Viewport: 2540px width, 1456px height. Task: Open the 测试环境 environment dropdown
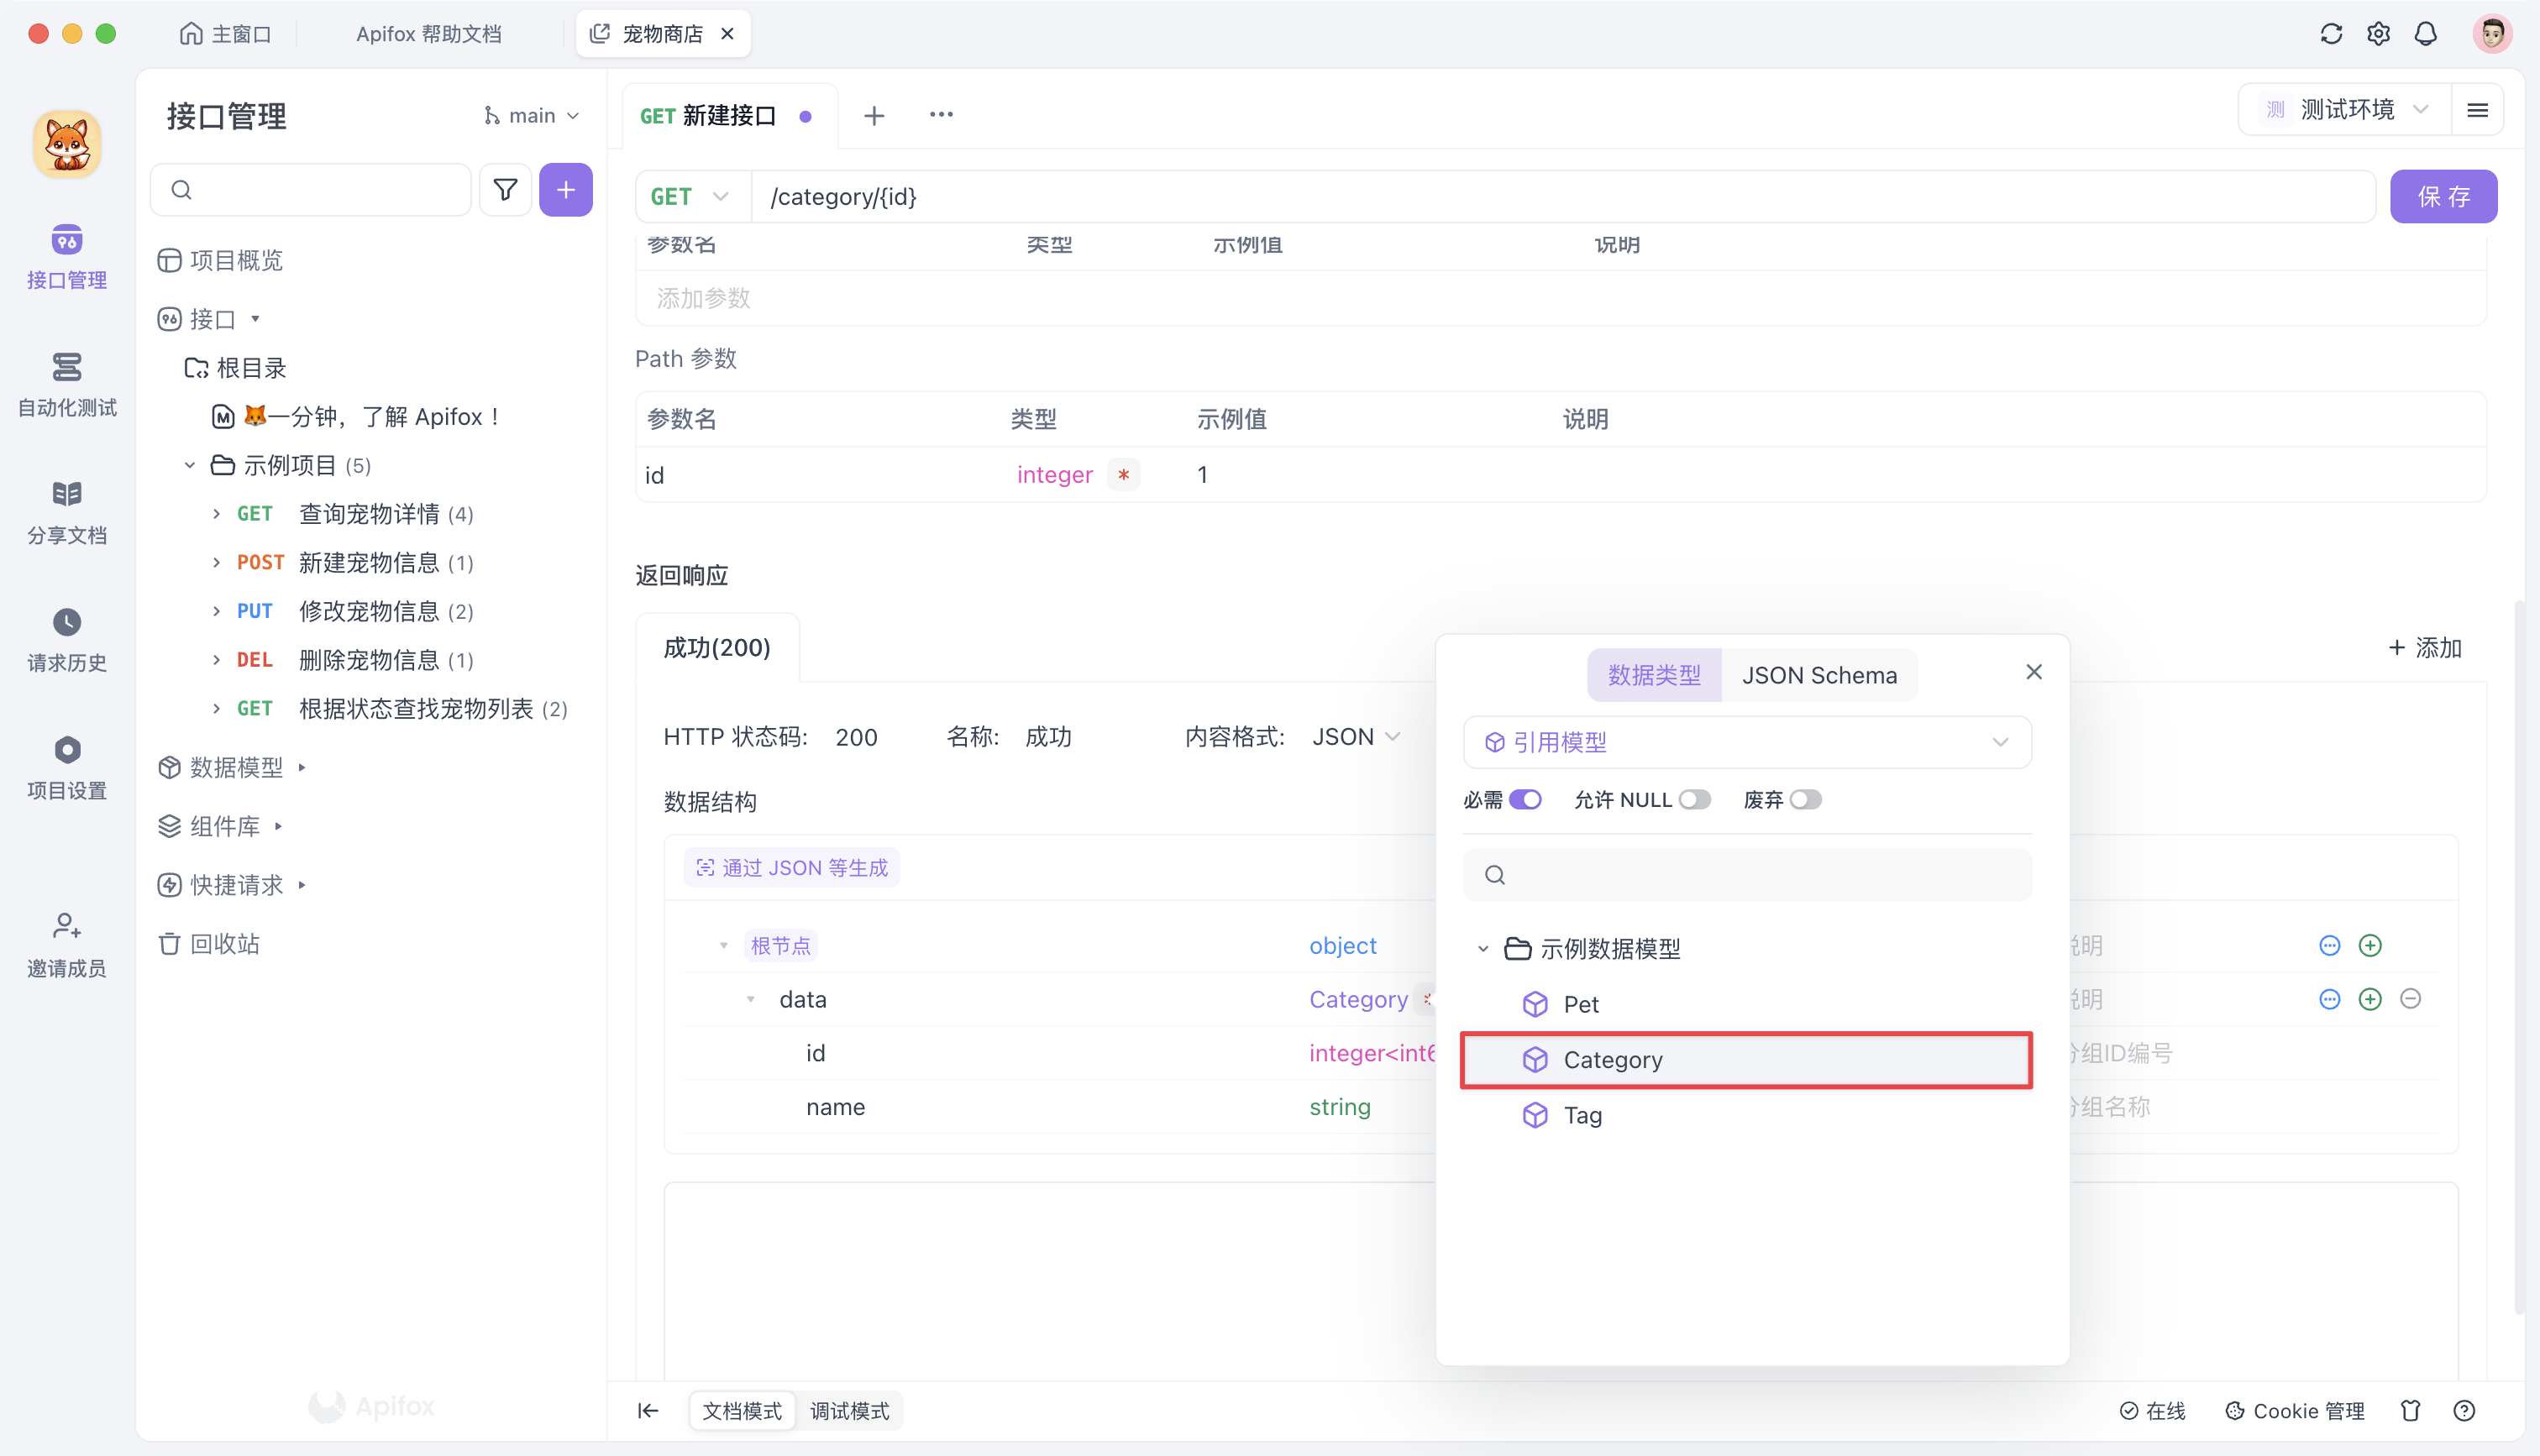tap(2345, 109)
